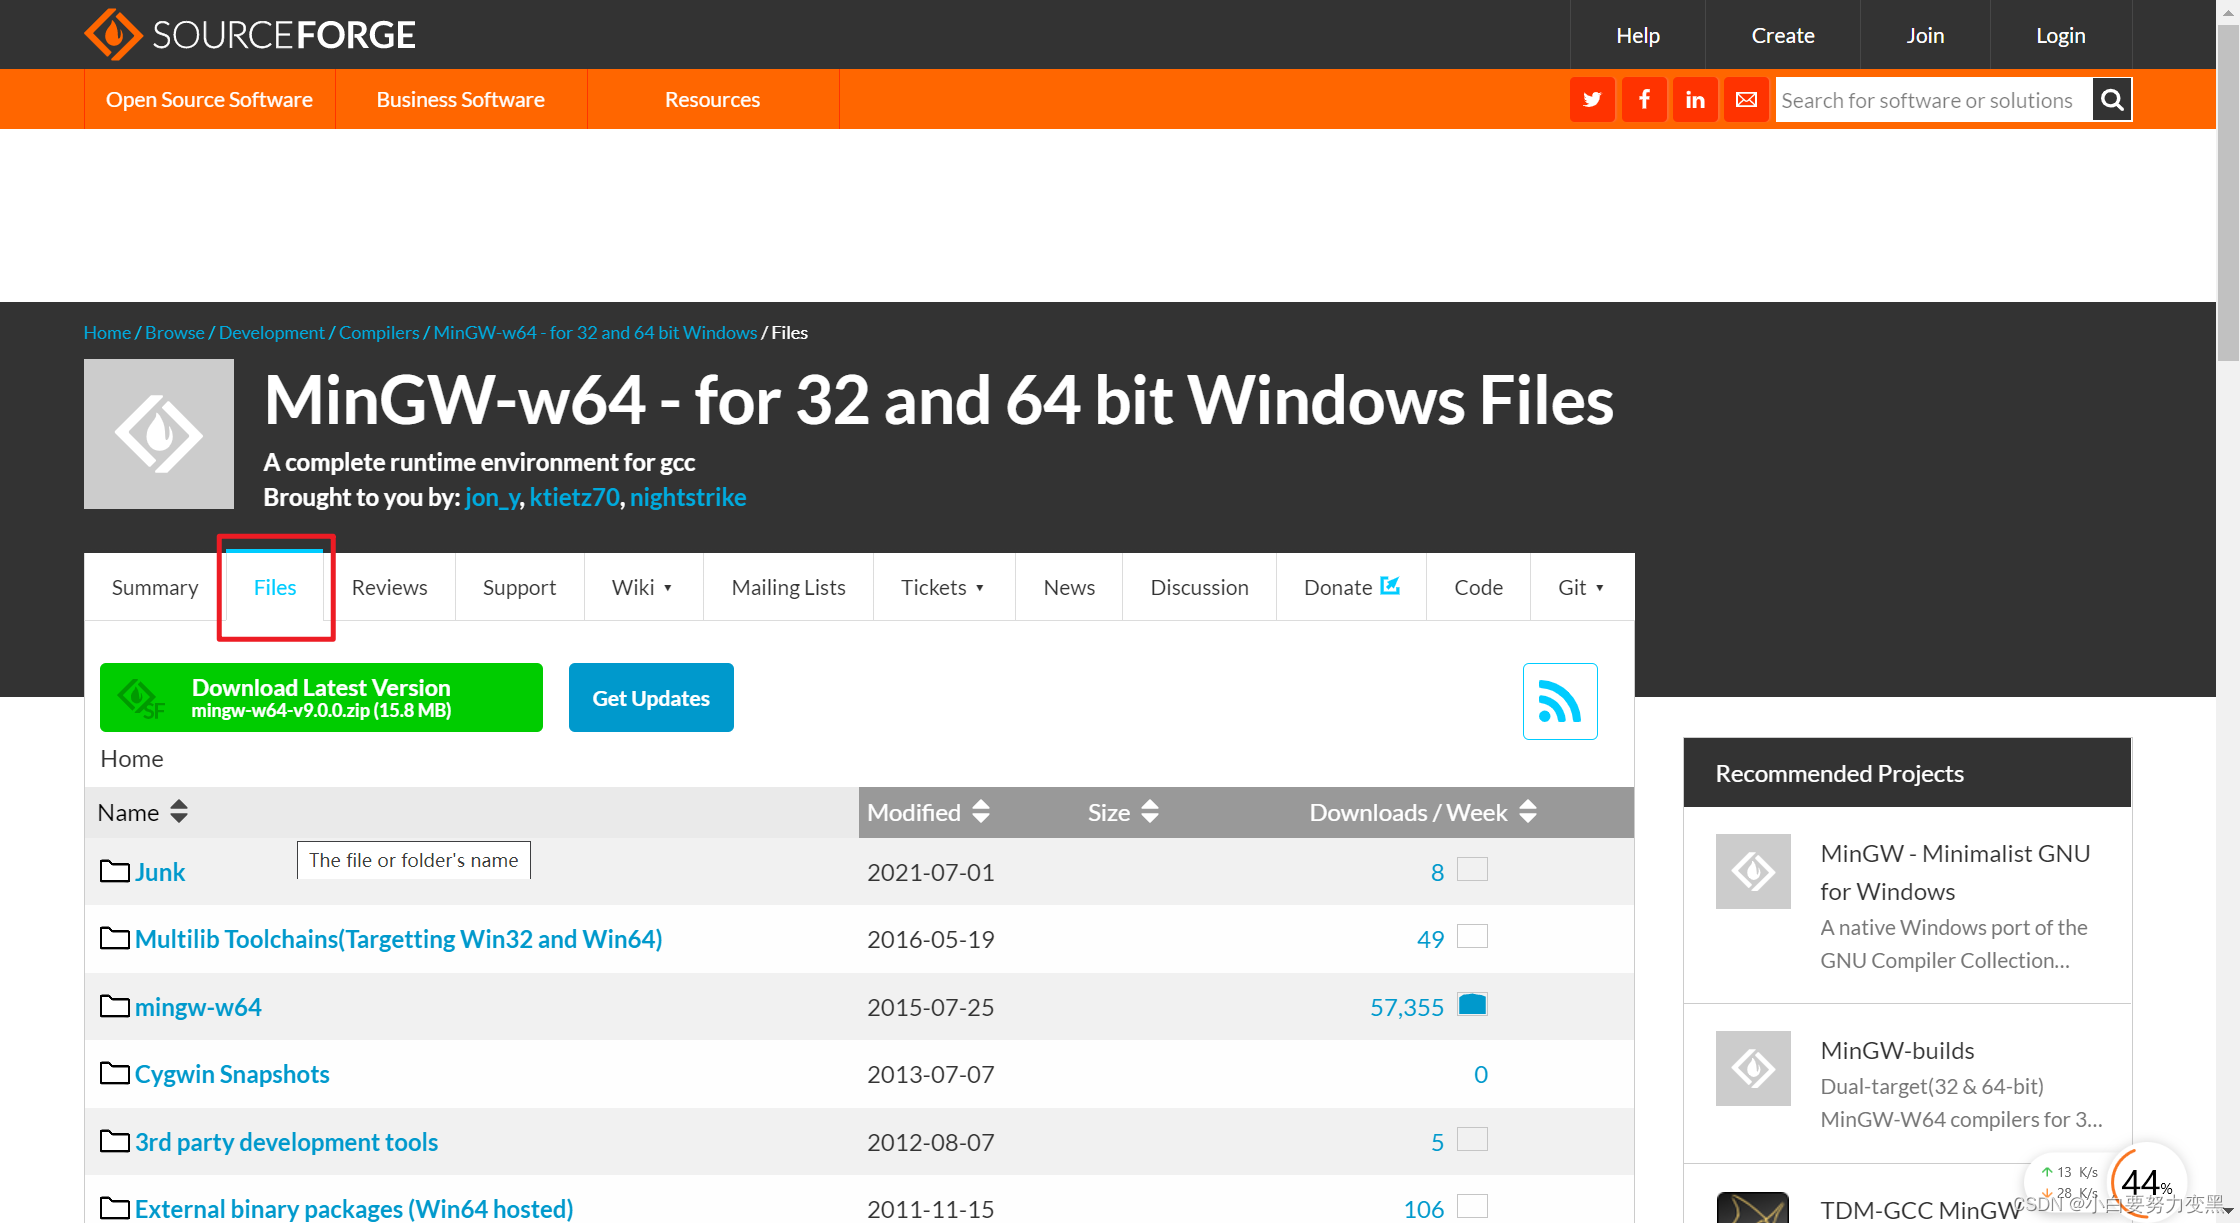Click the LinkedIn share icon
The height and width of the screenshot is (1223, 2240).
[1695, 100]
